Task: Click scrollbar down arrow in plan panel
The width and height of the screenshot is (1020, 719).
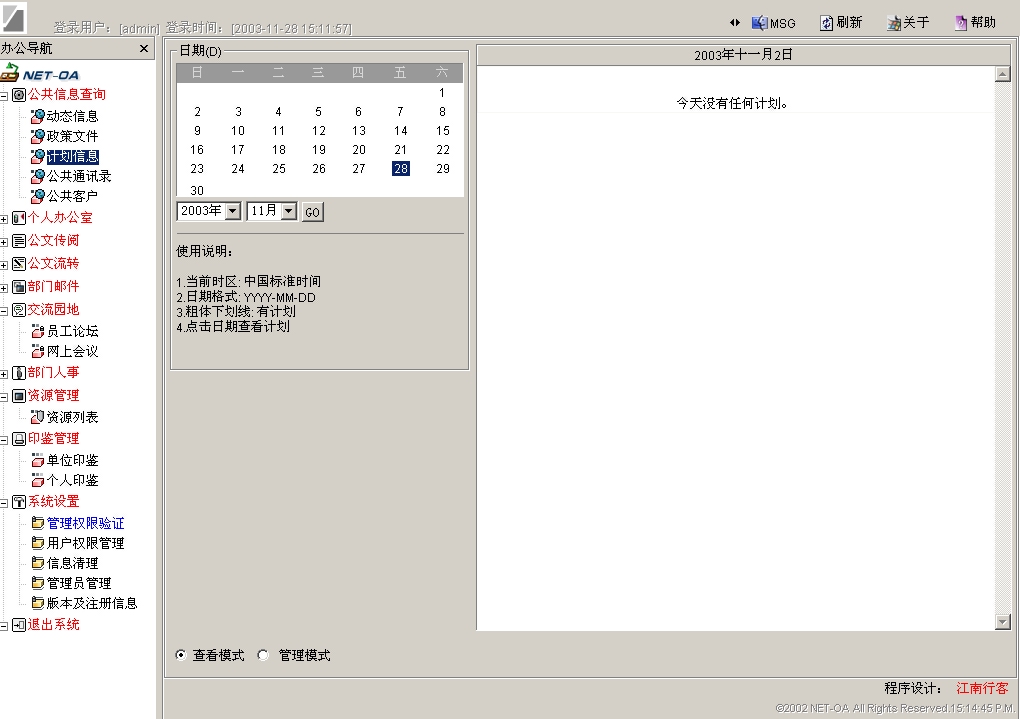Action: tap(1003, 622)
